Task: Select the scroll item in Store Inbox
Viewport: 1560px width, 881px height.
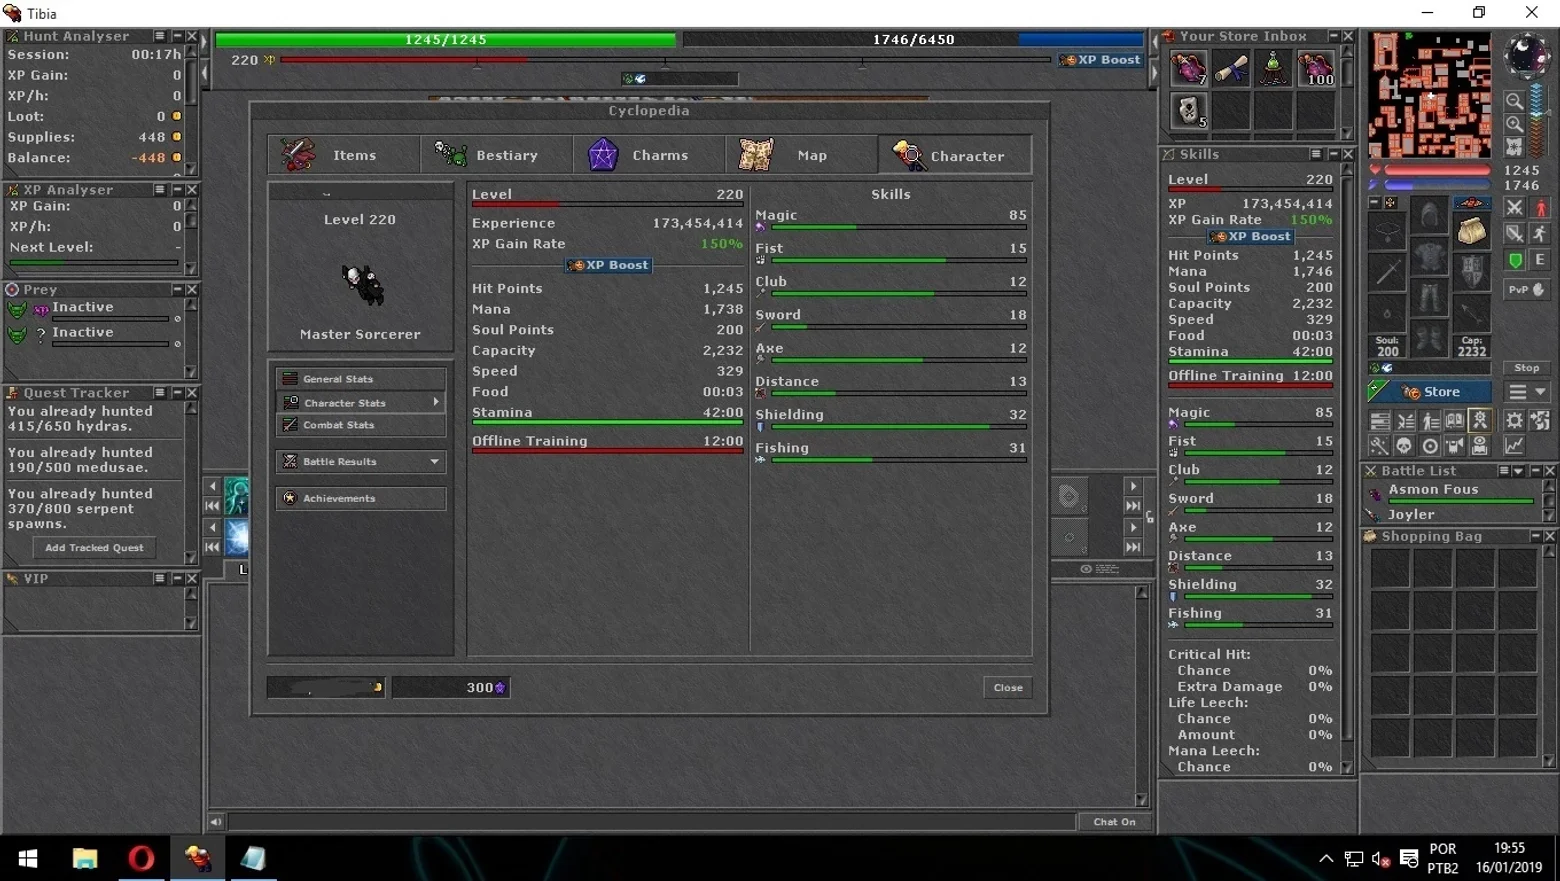Action: [1231, 68]
